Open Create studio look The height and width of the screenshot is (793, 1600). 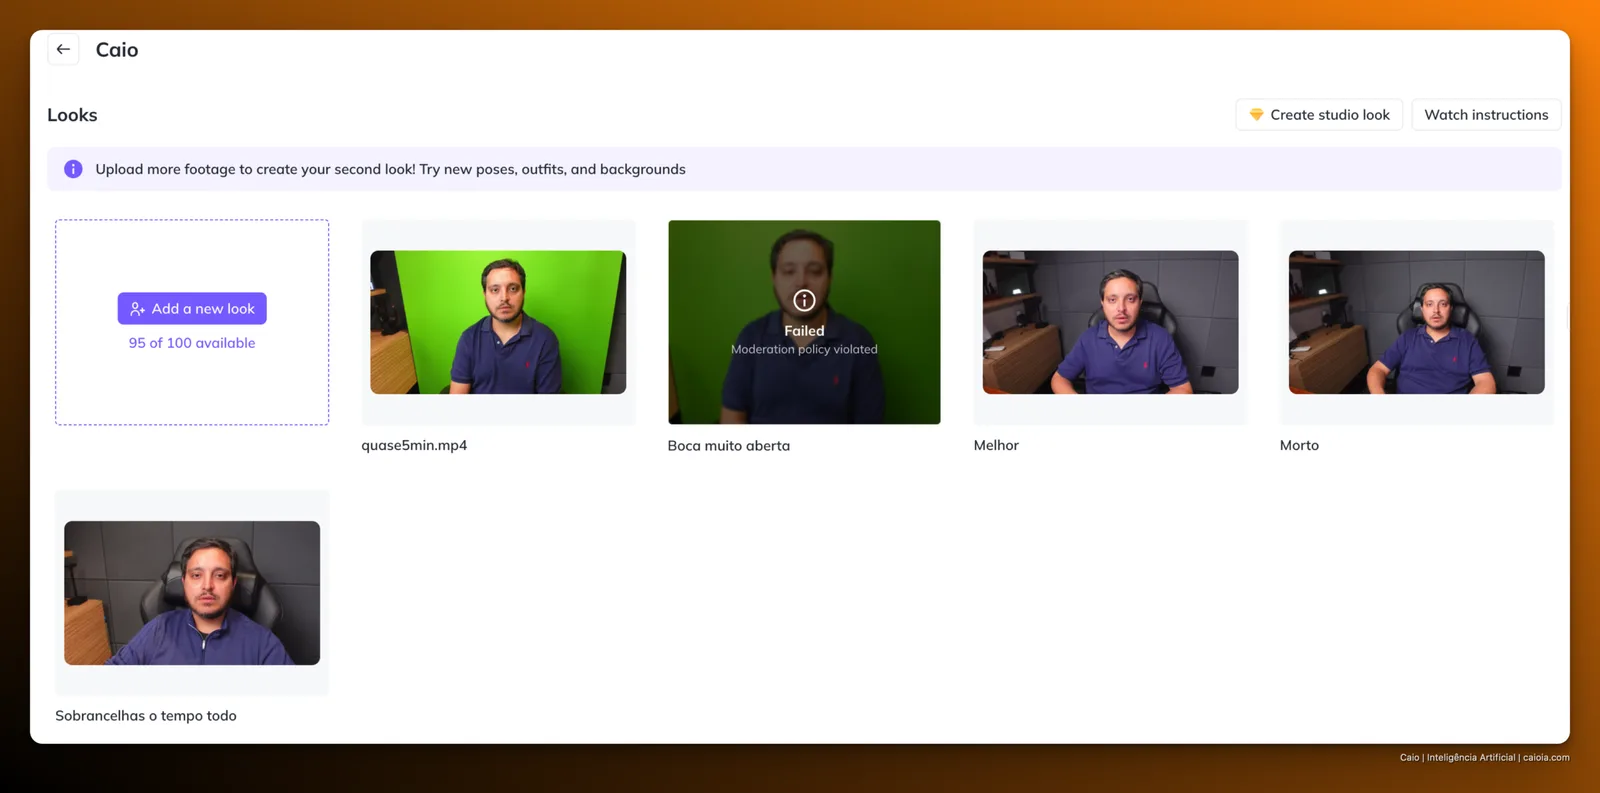(1319, 115)
